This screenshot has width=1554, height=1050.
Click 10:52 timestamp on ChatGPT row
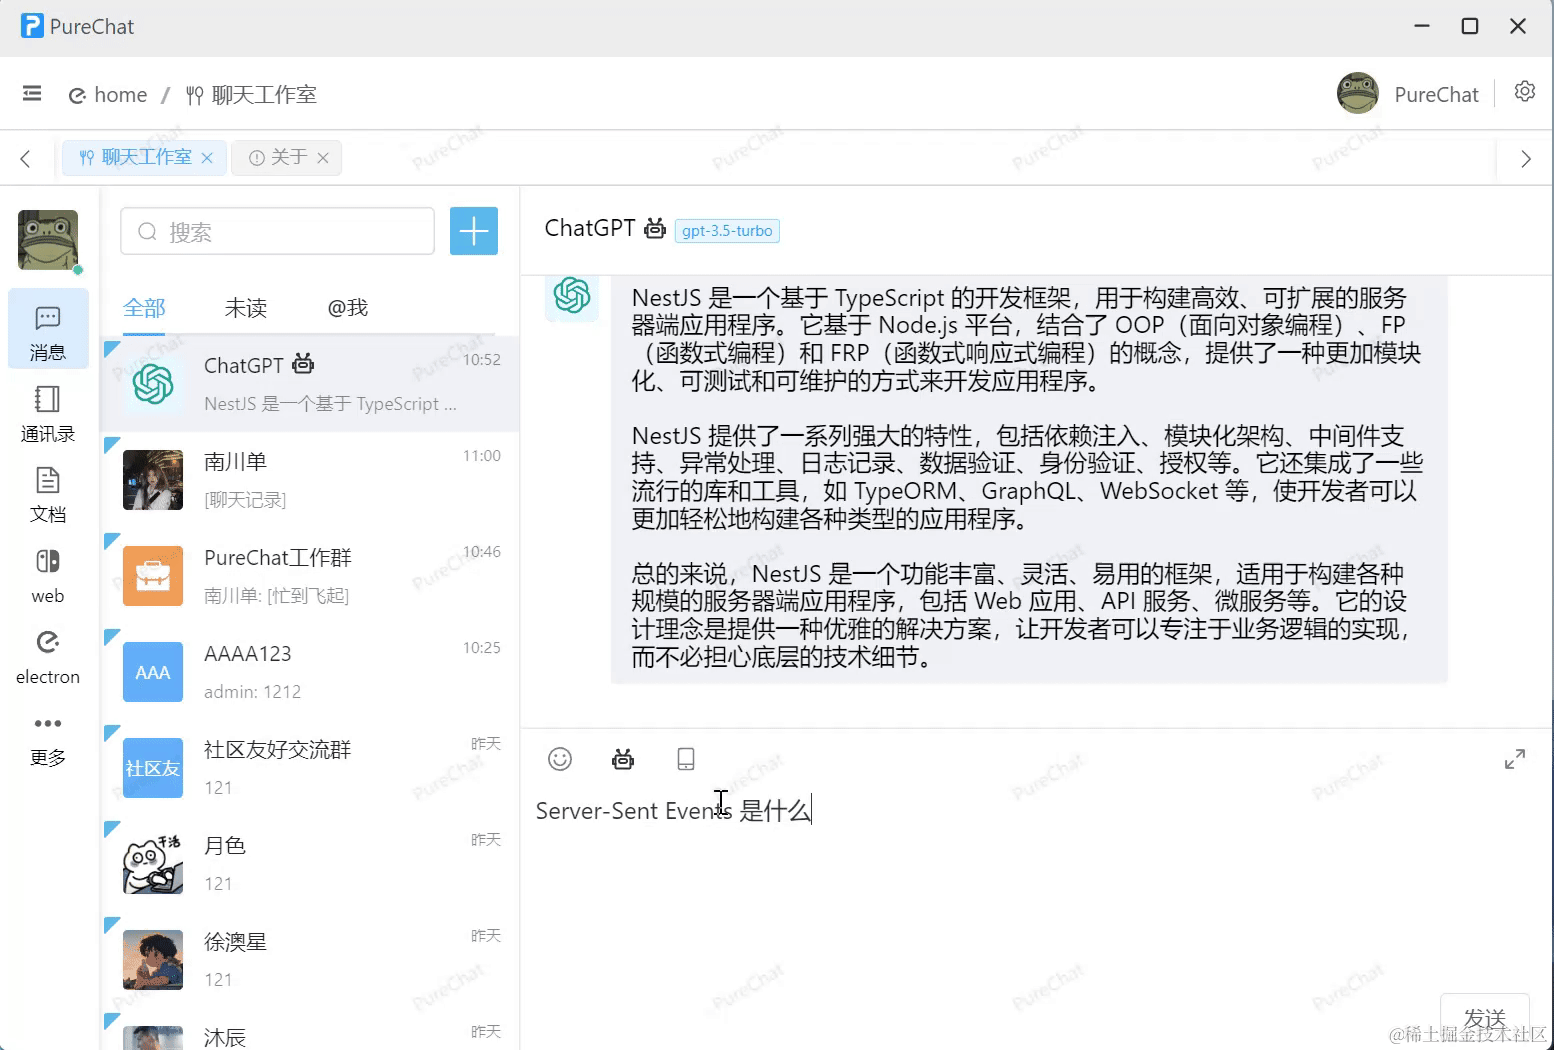tap(481, 360)
